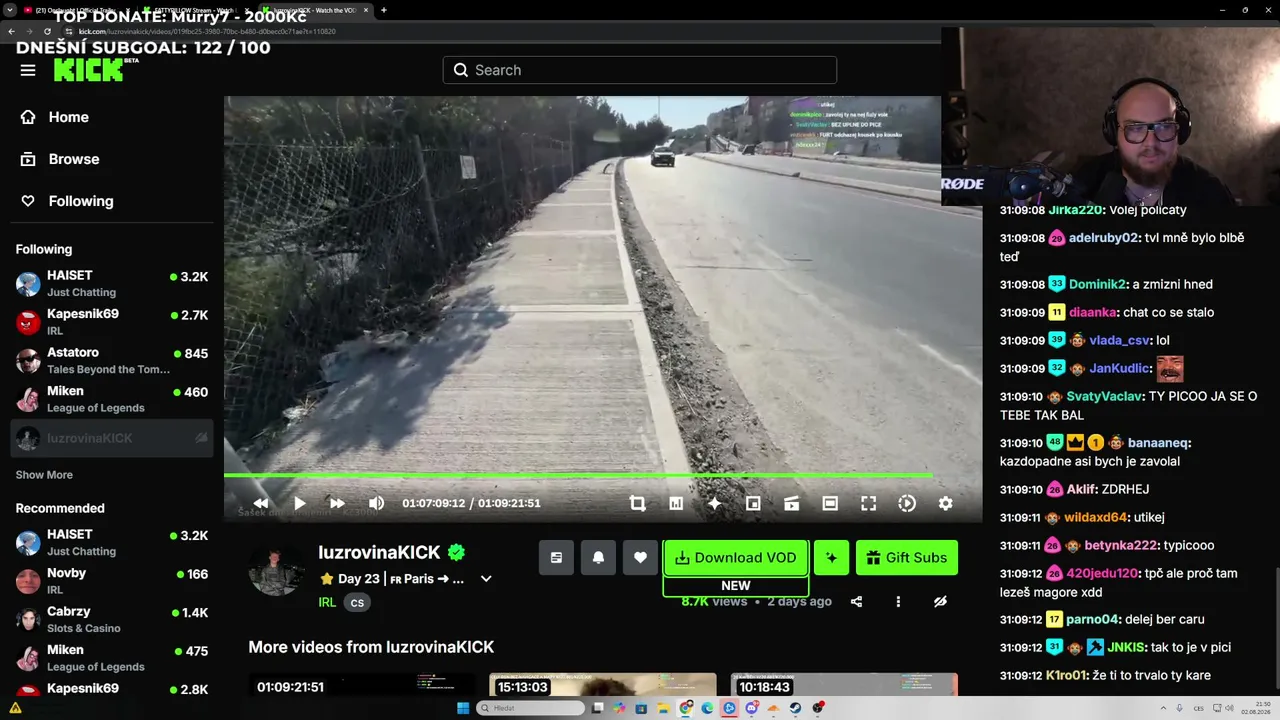The height and width of the screenshot is (720, 1280).
Task: Select offline luzrovinaKICK in Following list
Action: pos(112,438)
